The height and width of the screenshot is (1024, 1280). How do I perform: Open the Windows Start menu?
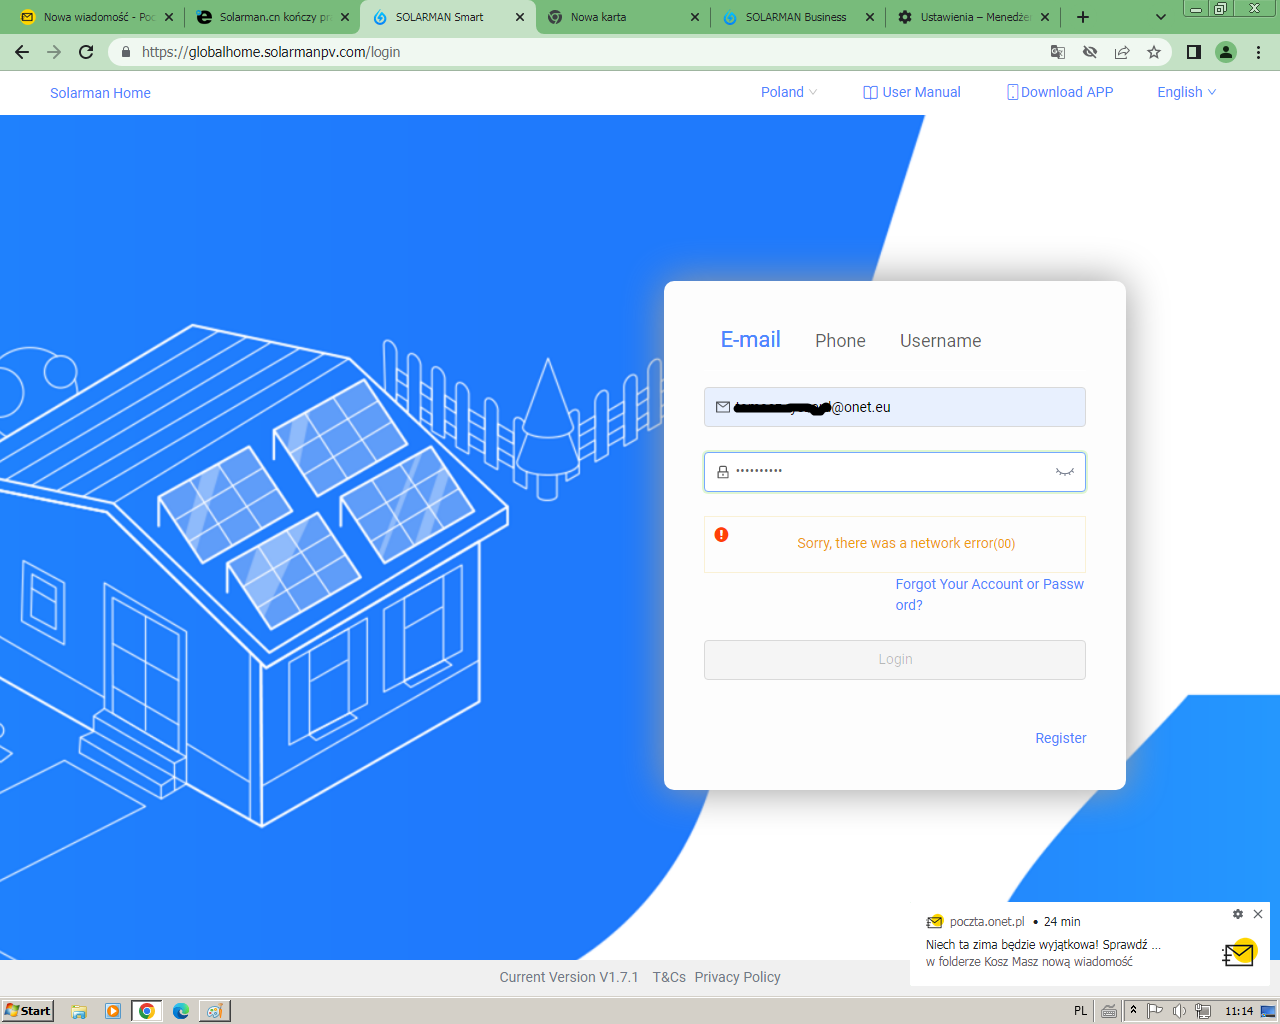[x=27, y=1011]
